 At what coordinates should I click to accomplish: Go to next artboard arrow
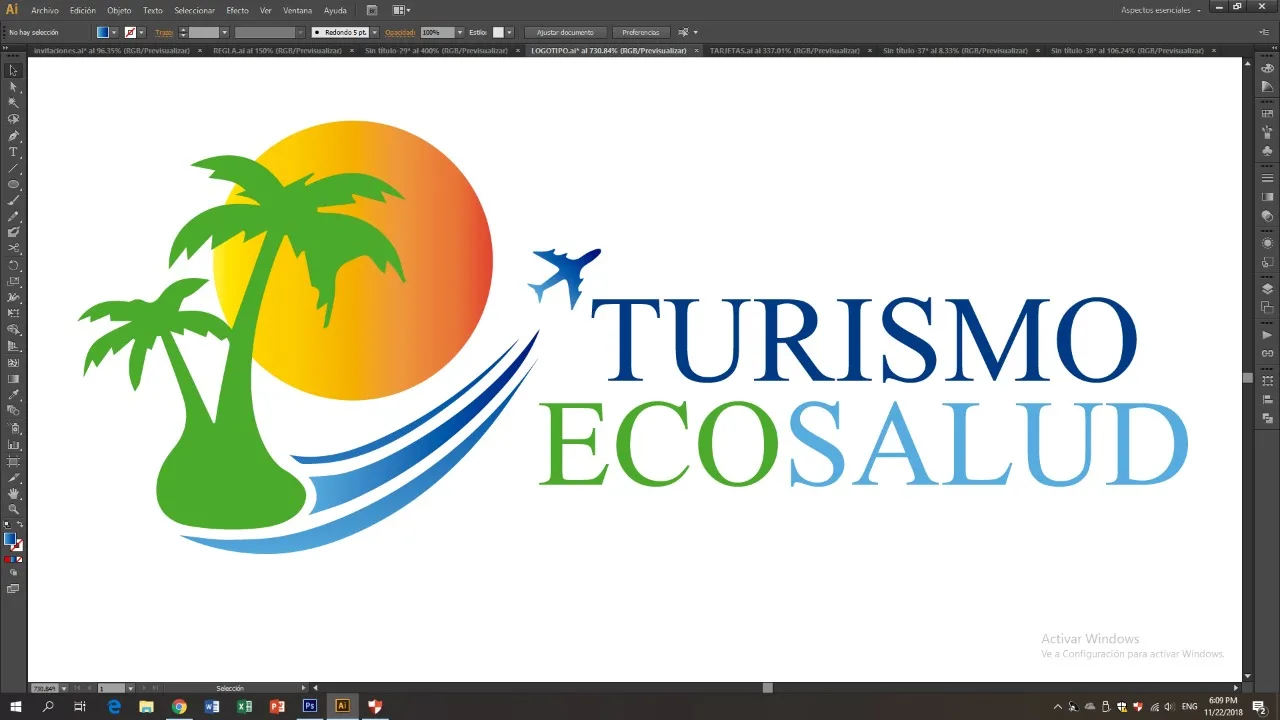coord(144,688)
